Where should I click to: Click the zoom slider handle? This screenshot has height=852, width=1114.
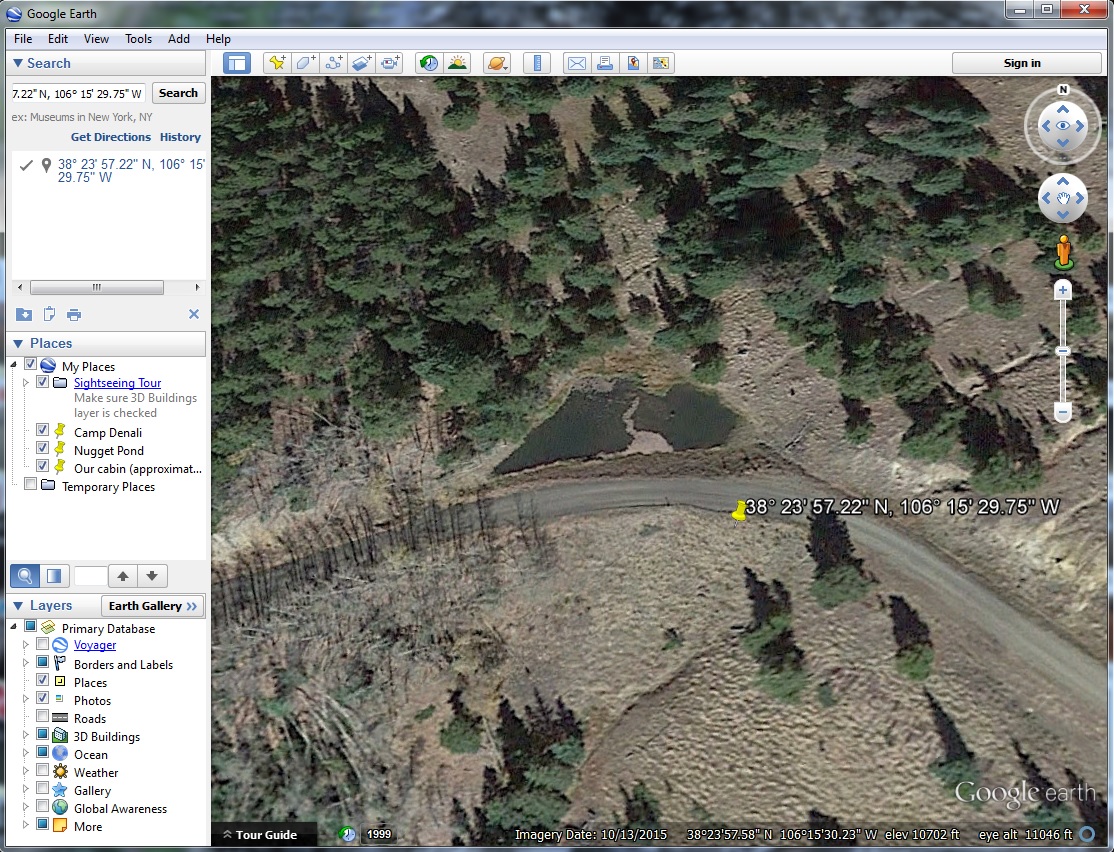(x=1063, y=351)
